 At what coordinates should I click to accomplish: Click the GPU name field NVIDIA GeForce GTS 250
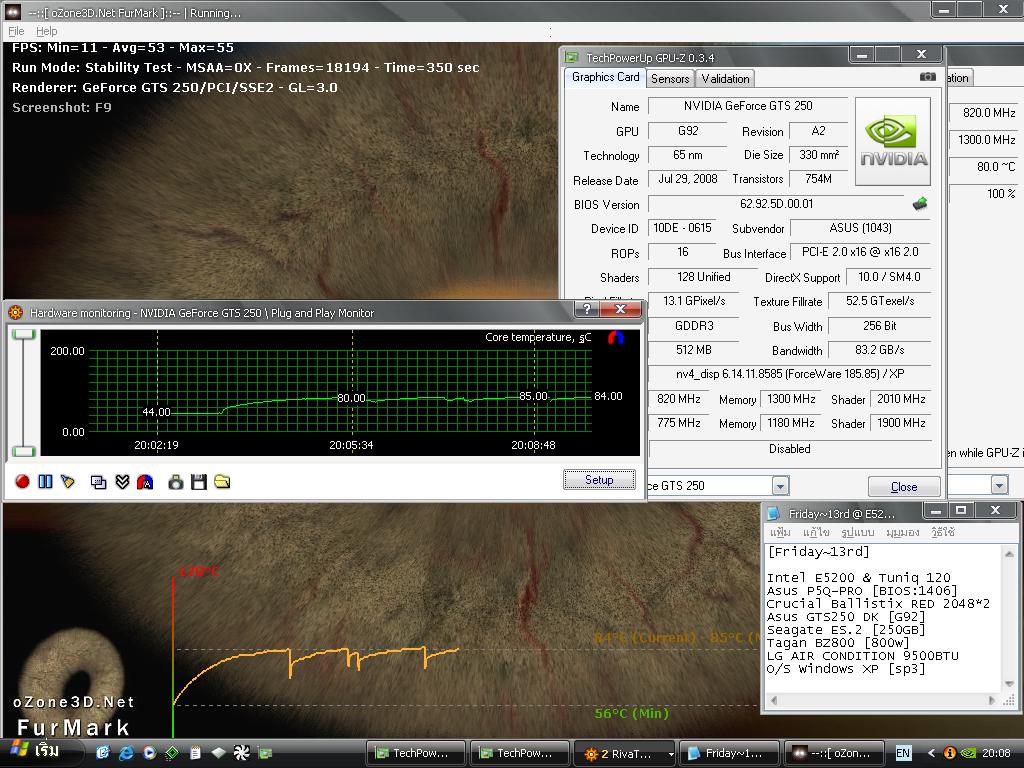point(748,106)
